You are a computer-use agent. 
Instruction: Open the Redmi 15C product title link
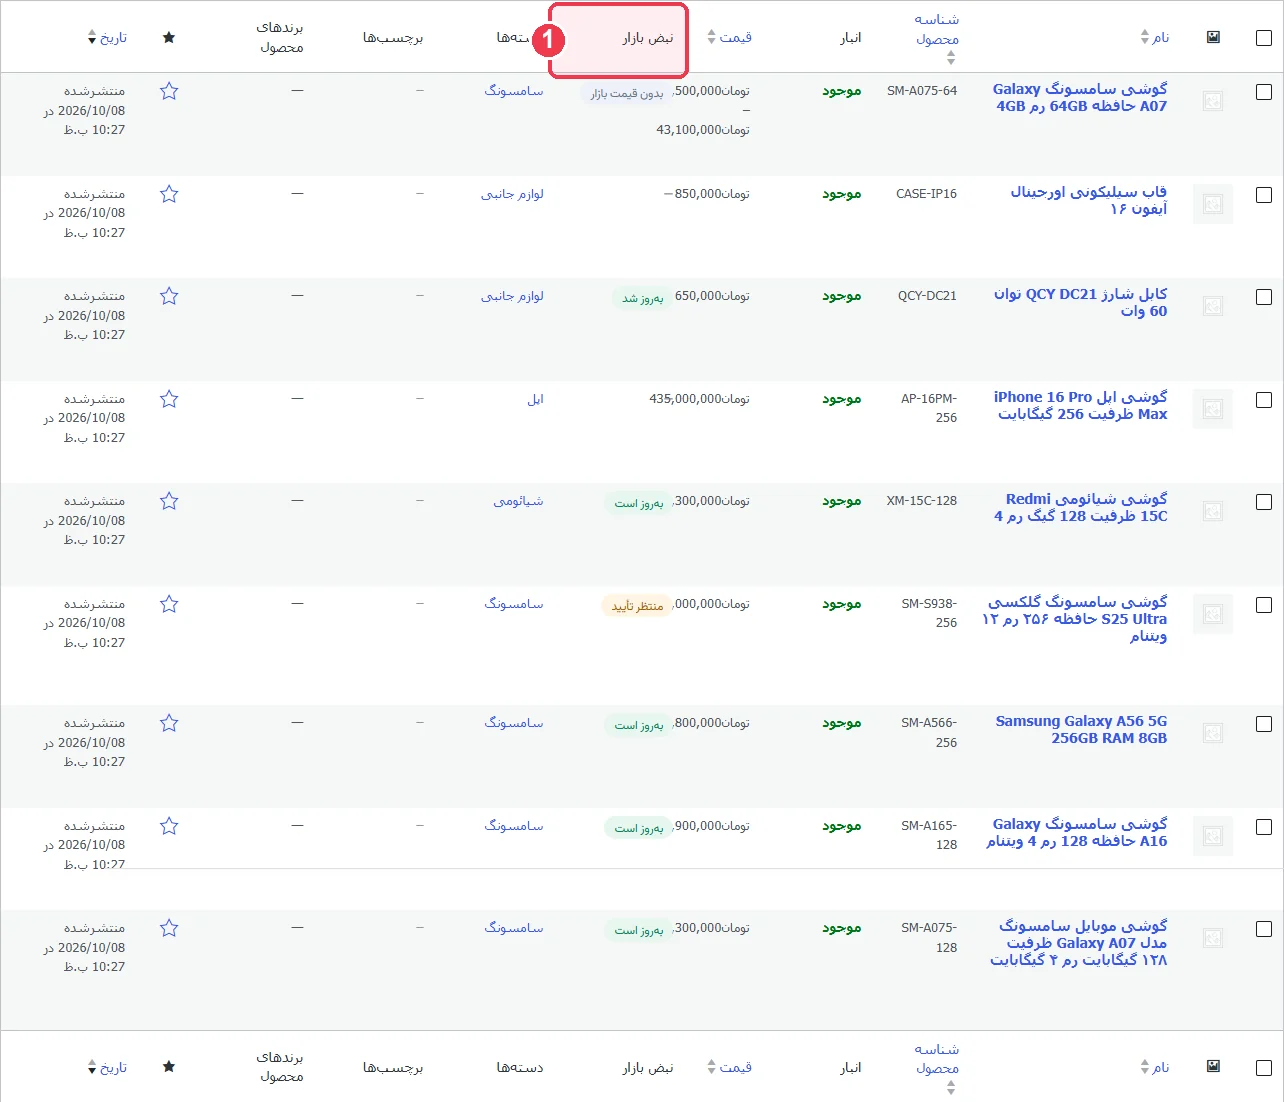pos(1081,508)
